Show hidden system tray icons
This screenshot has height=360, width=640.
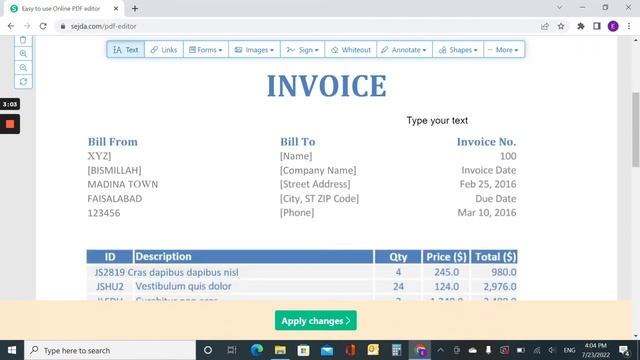tap(441, 350)
